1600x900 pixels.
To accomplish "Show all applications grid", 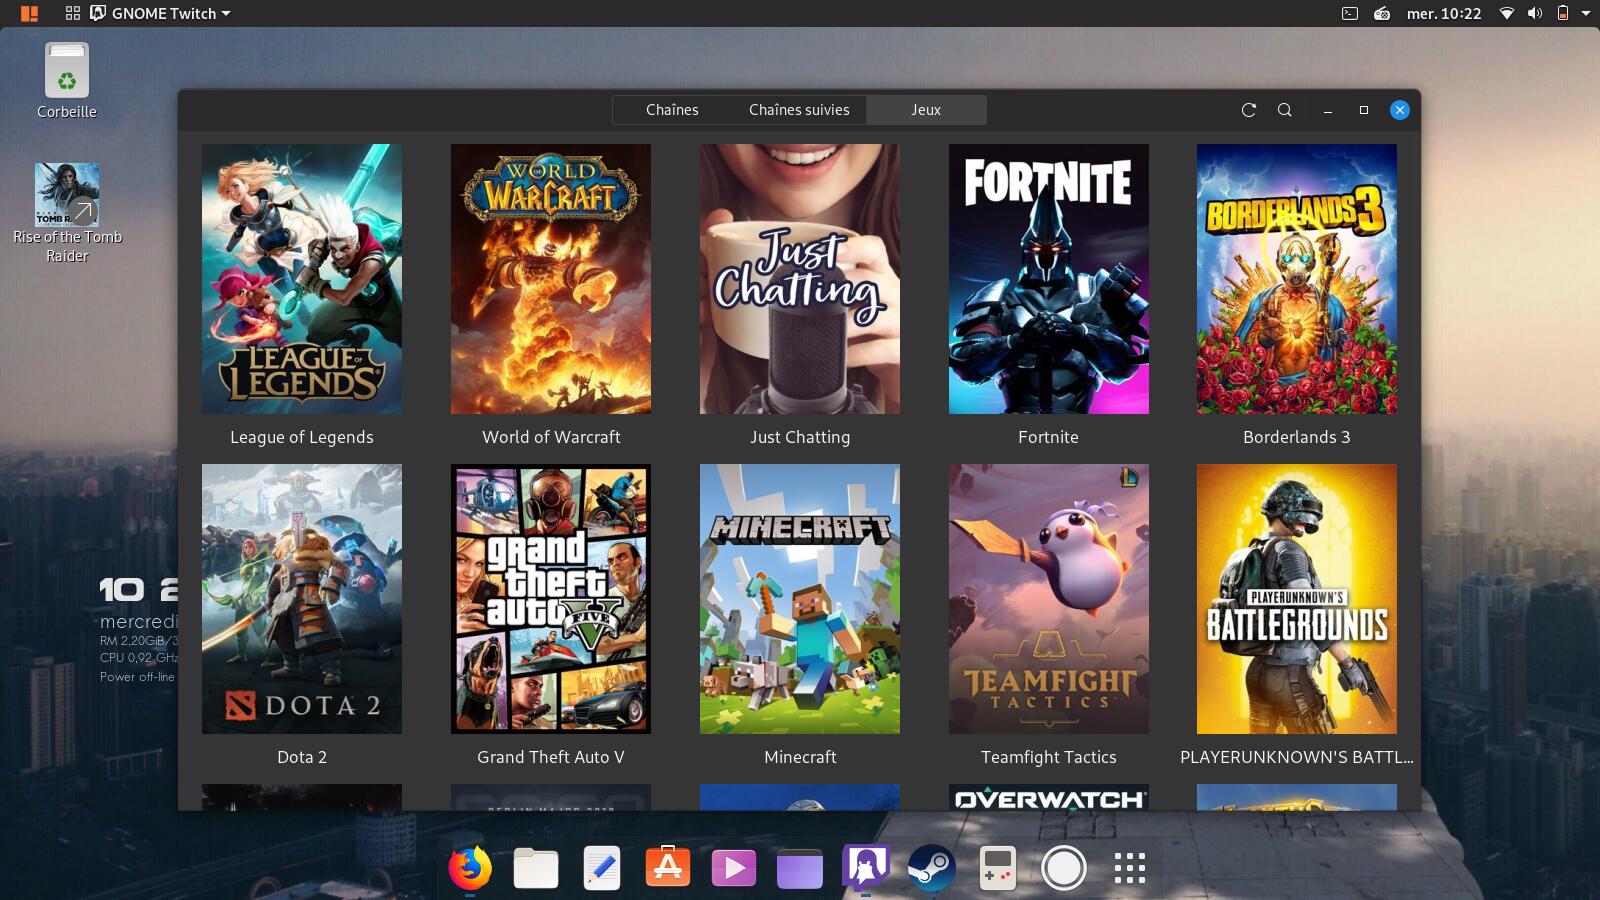I will 1130,868.
